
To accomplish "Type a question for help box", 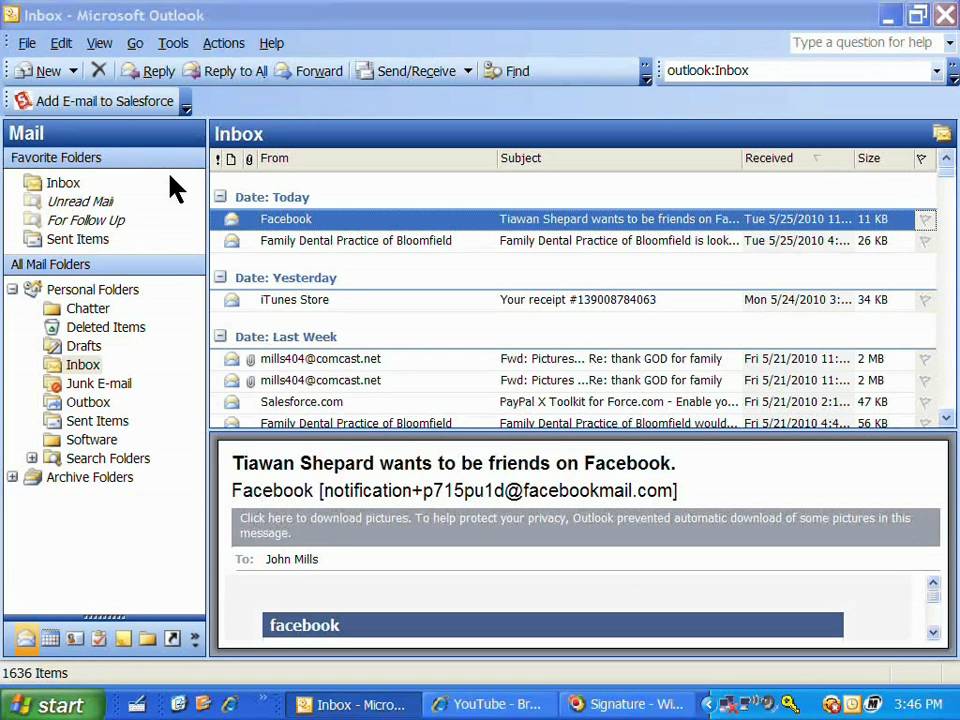I will [x=866, y=42].
